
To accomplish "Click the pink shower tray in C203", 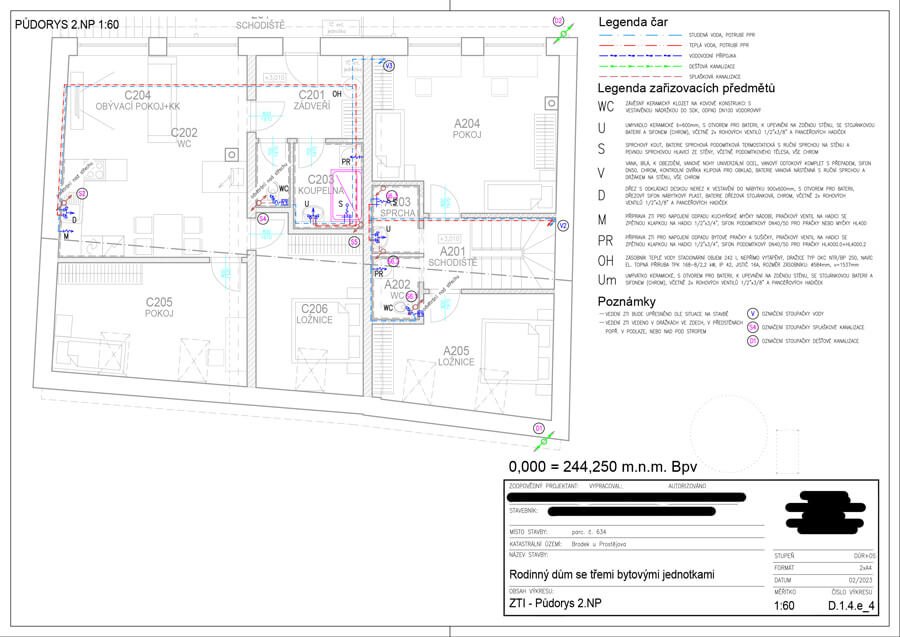I will point(345,192).
